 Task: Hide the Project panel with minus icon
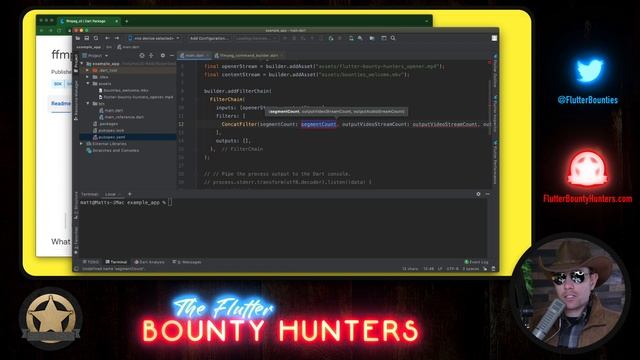point(172,56)
